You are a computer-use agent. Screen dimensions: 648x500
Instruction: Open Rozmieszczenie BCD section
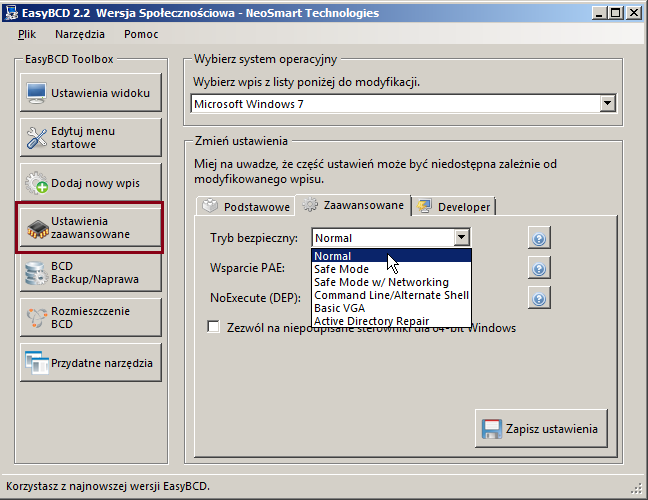(x=91, y=318)
